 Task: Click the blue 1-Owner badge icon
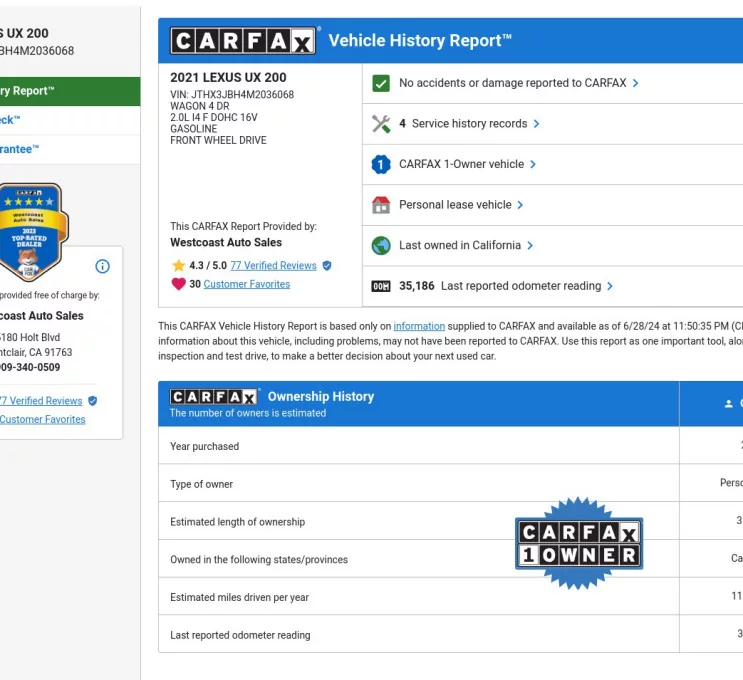tap(381, 164)
